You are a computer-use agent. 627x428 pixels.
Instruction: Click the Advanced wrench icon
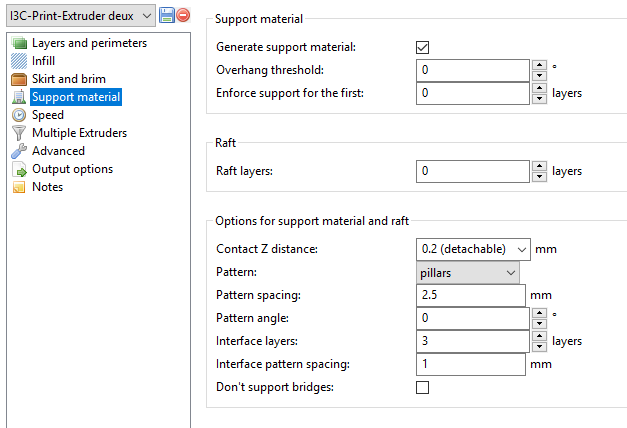click(19, 151)
